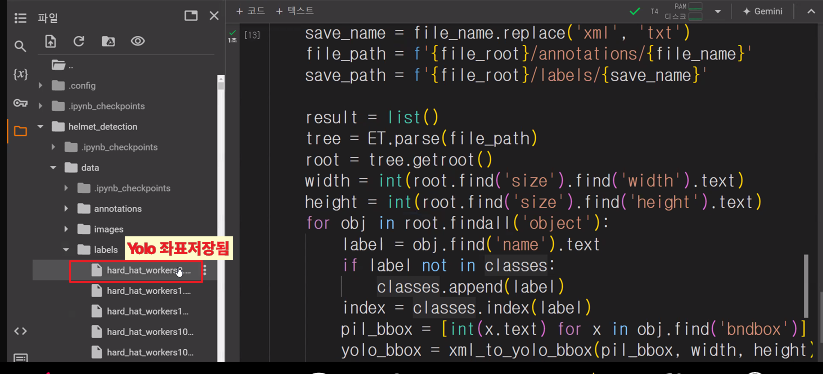Screen dimensions: 823x374
Task: Open the table of contents sidebar icon
Action: point(20,18)
